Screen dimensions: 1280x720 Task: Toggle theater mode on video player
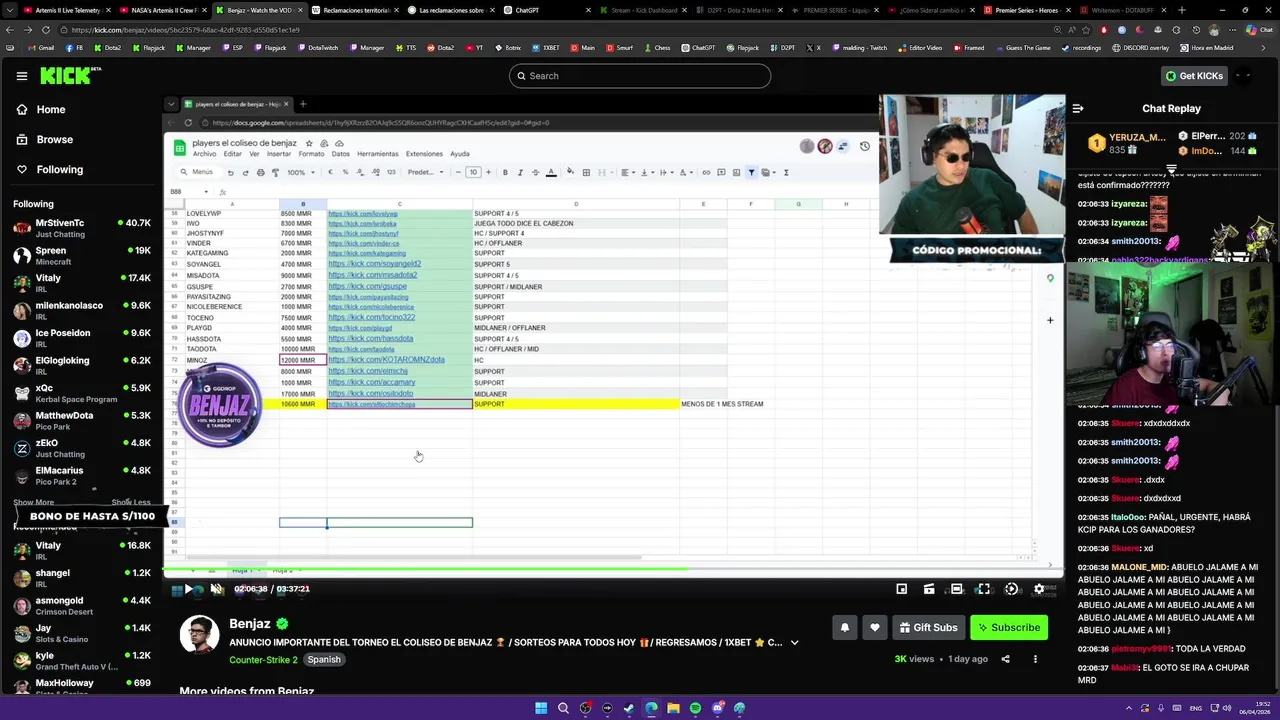956,589
